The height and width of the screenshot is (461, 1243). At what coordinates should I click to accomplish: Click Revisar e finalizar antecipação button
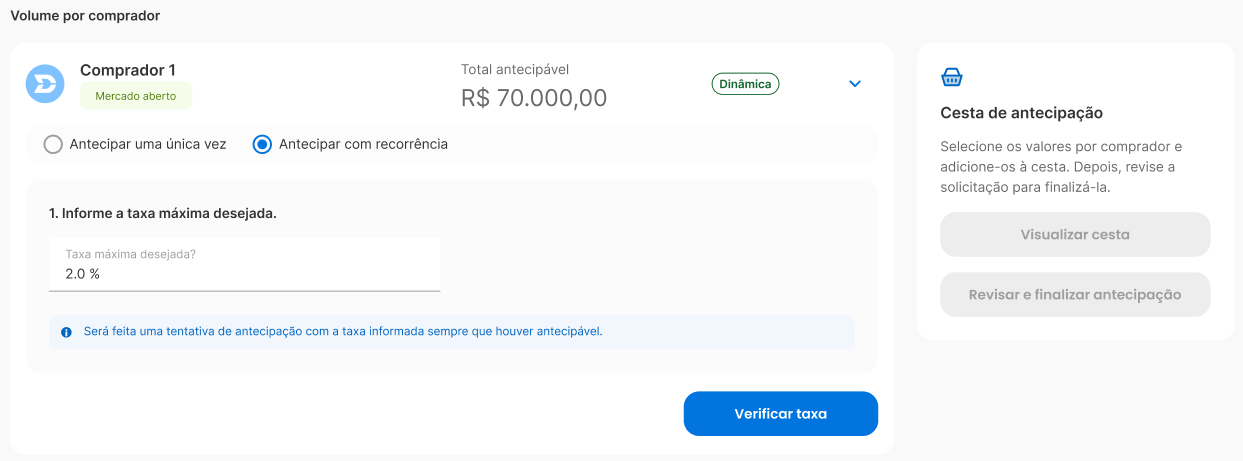(x=1075, y=295)
